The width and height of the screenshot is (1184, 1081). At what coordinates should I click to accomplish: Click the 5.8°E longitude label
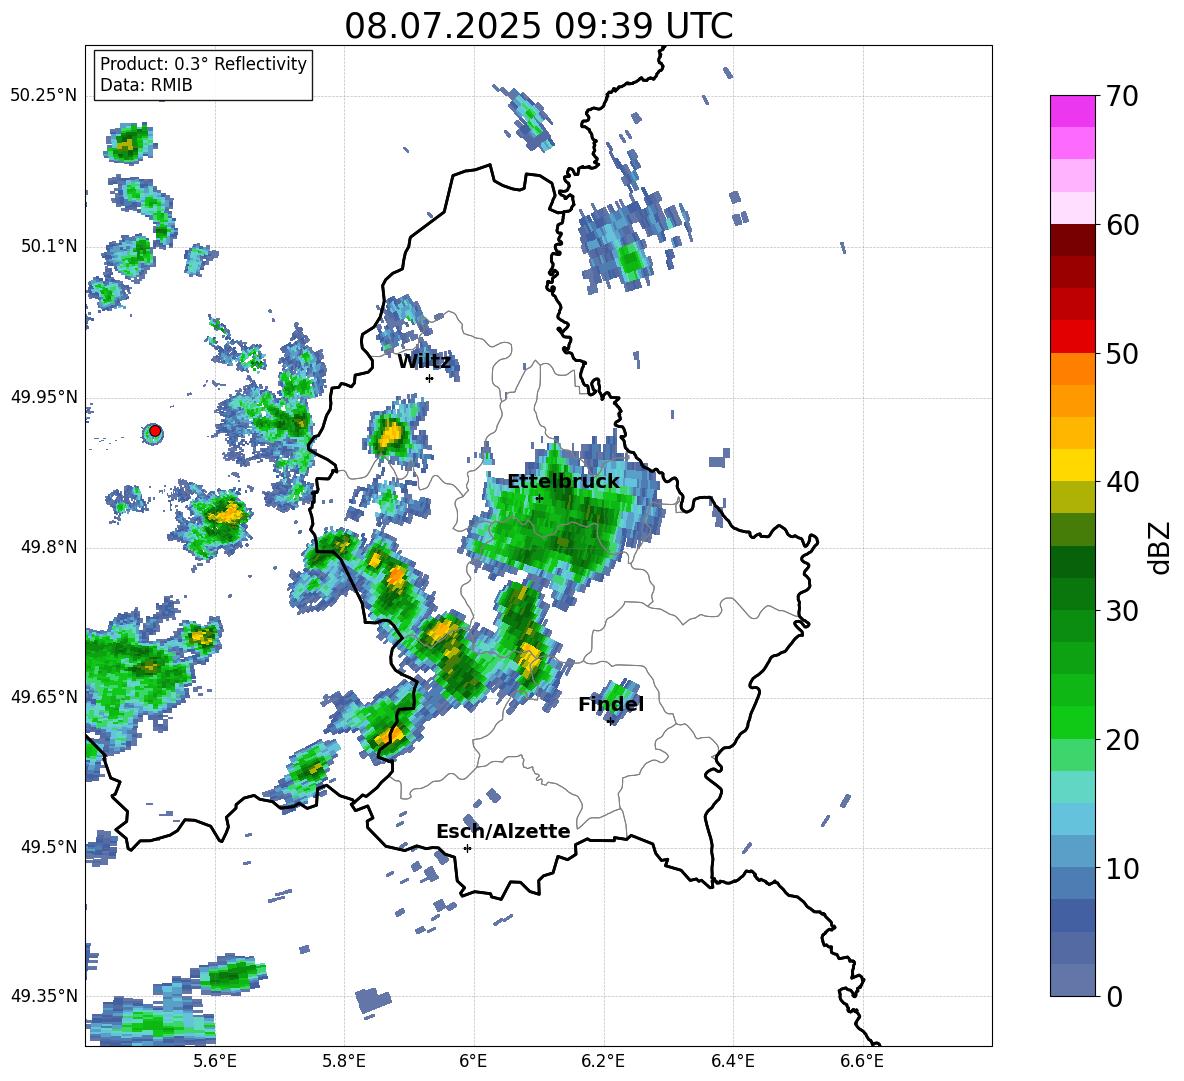[344, 1061]
